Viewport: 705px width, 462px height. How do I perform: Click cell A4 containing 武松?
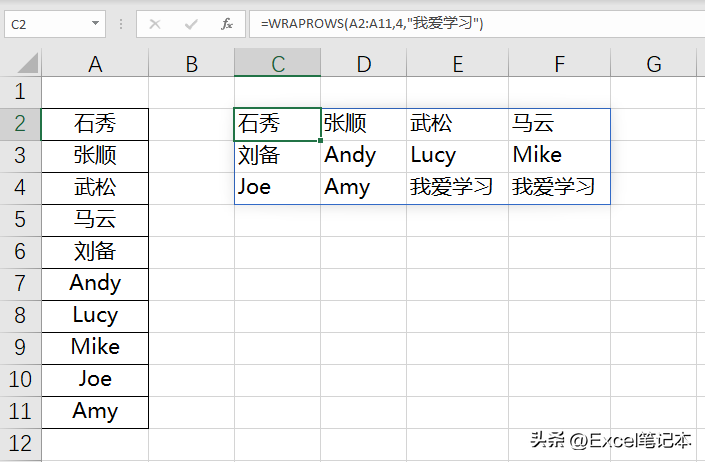click(95, 188)
